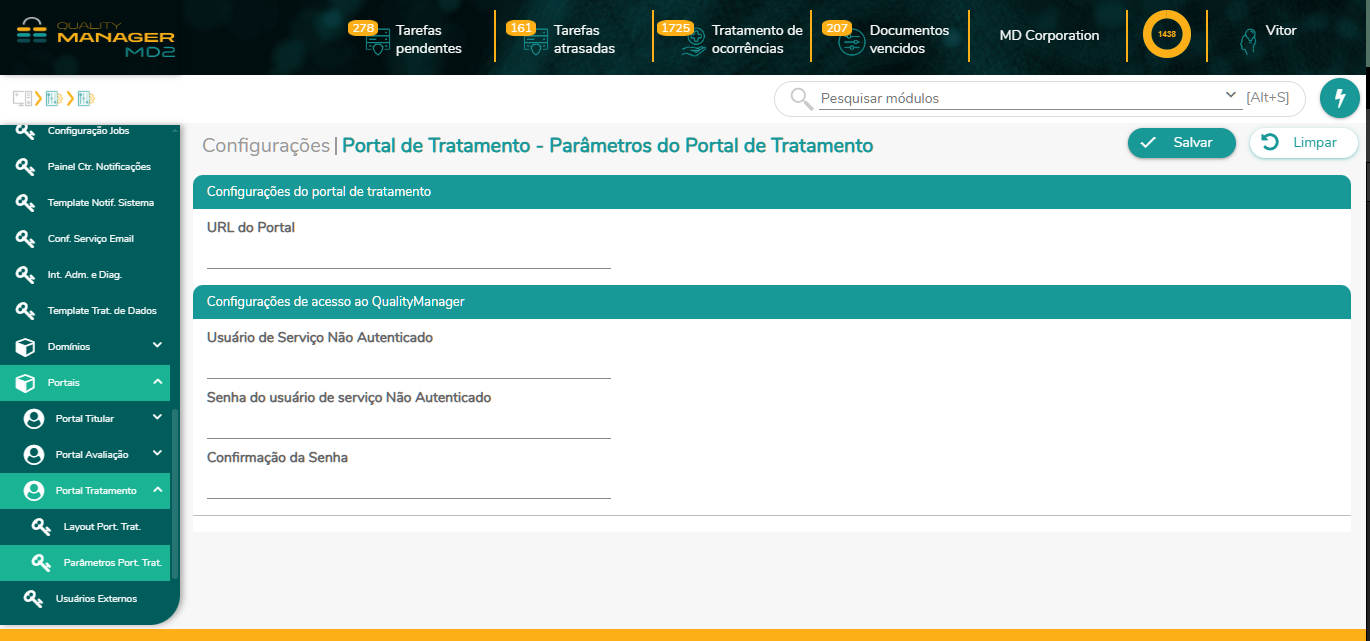Click MD Corporation company label
The width and height of the screenshot is (1370, 641).
point(1049,35)
